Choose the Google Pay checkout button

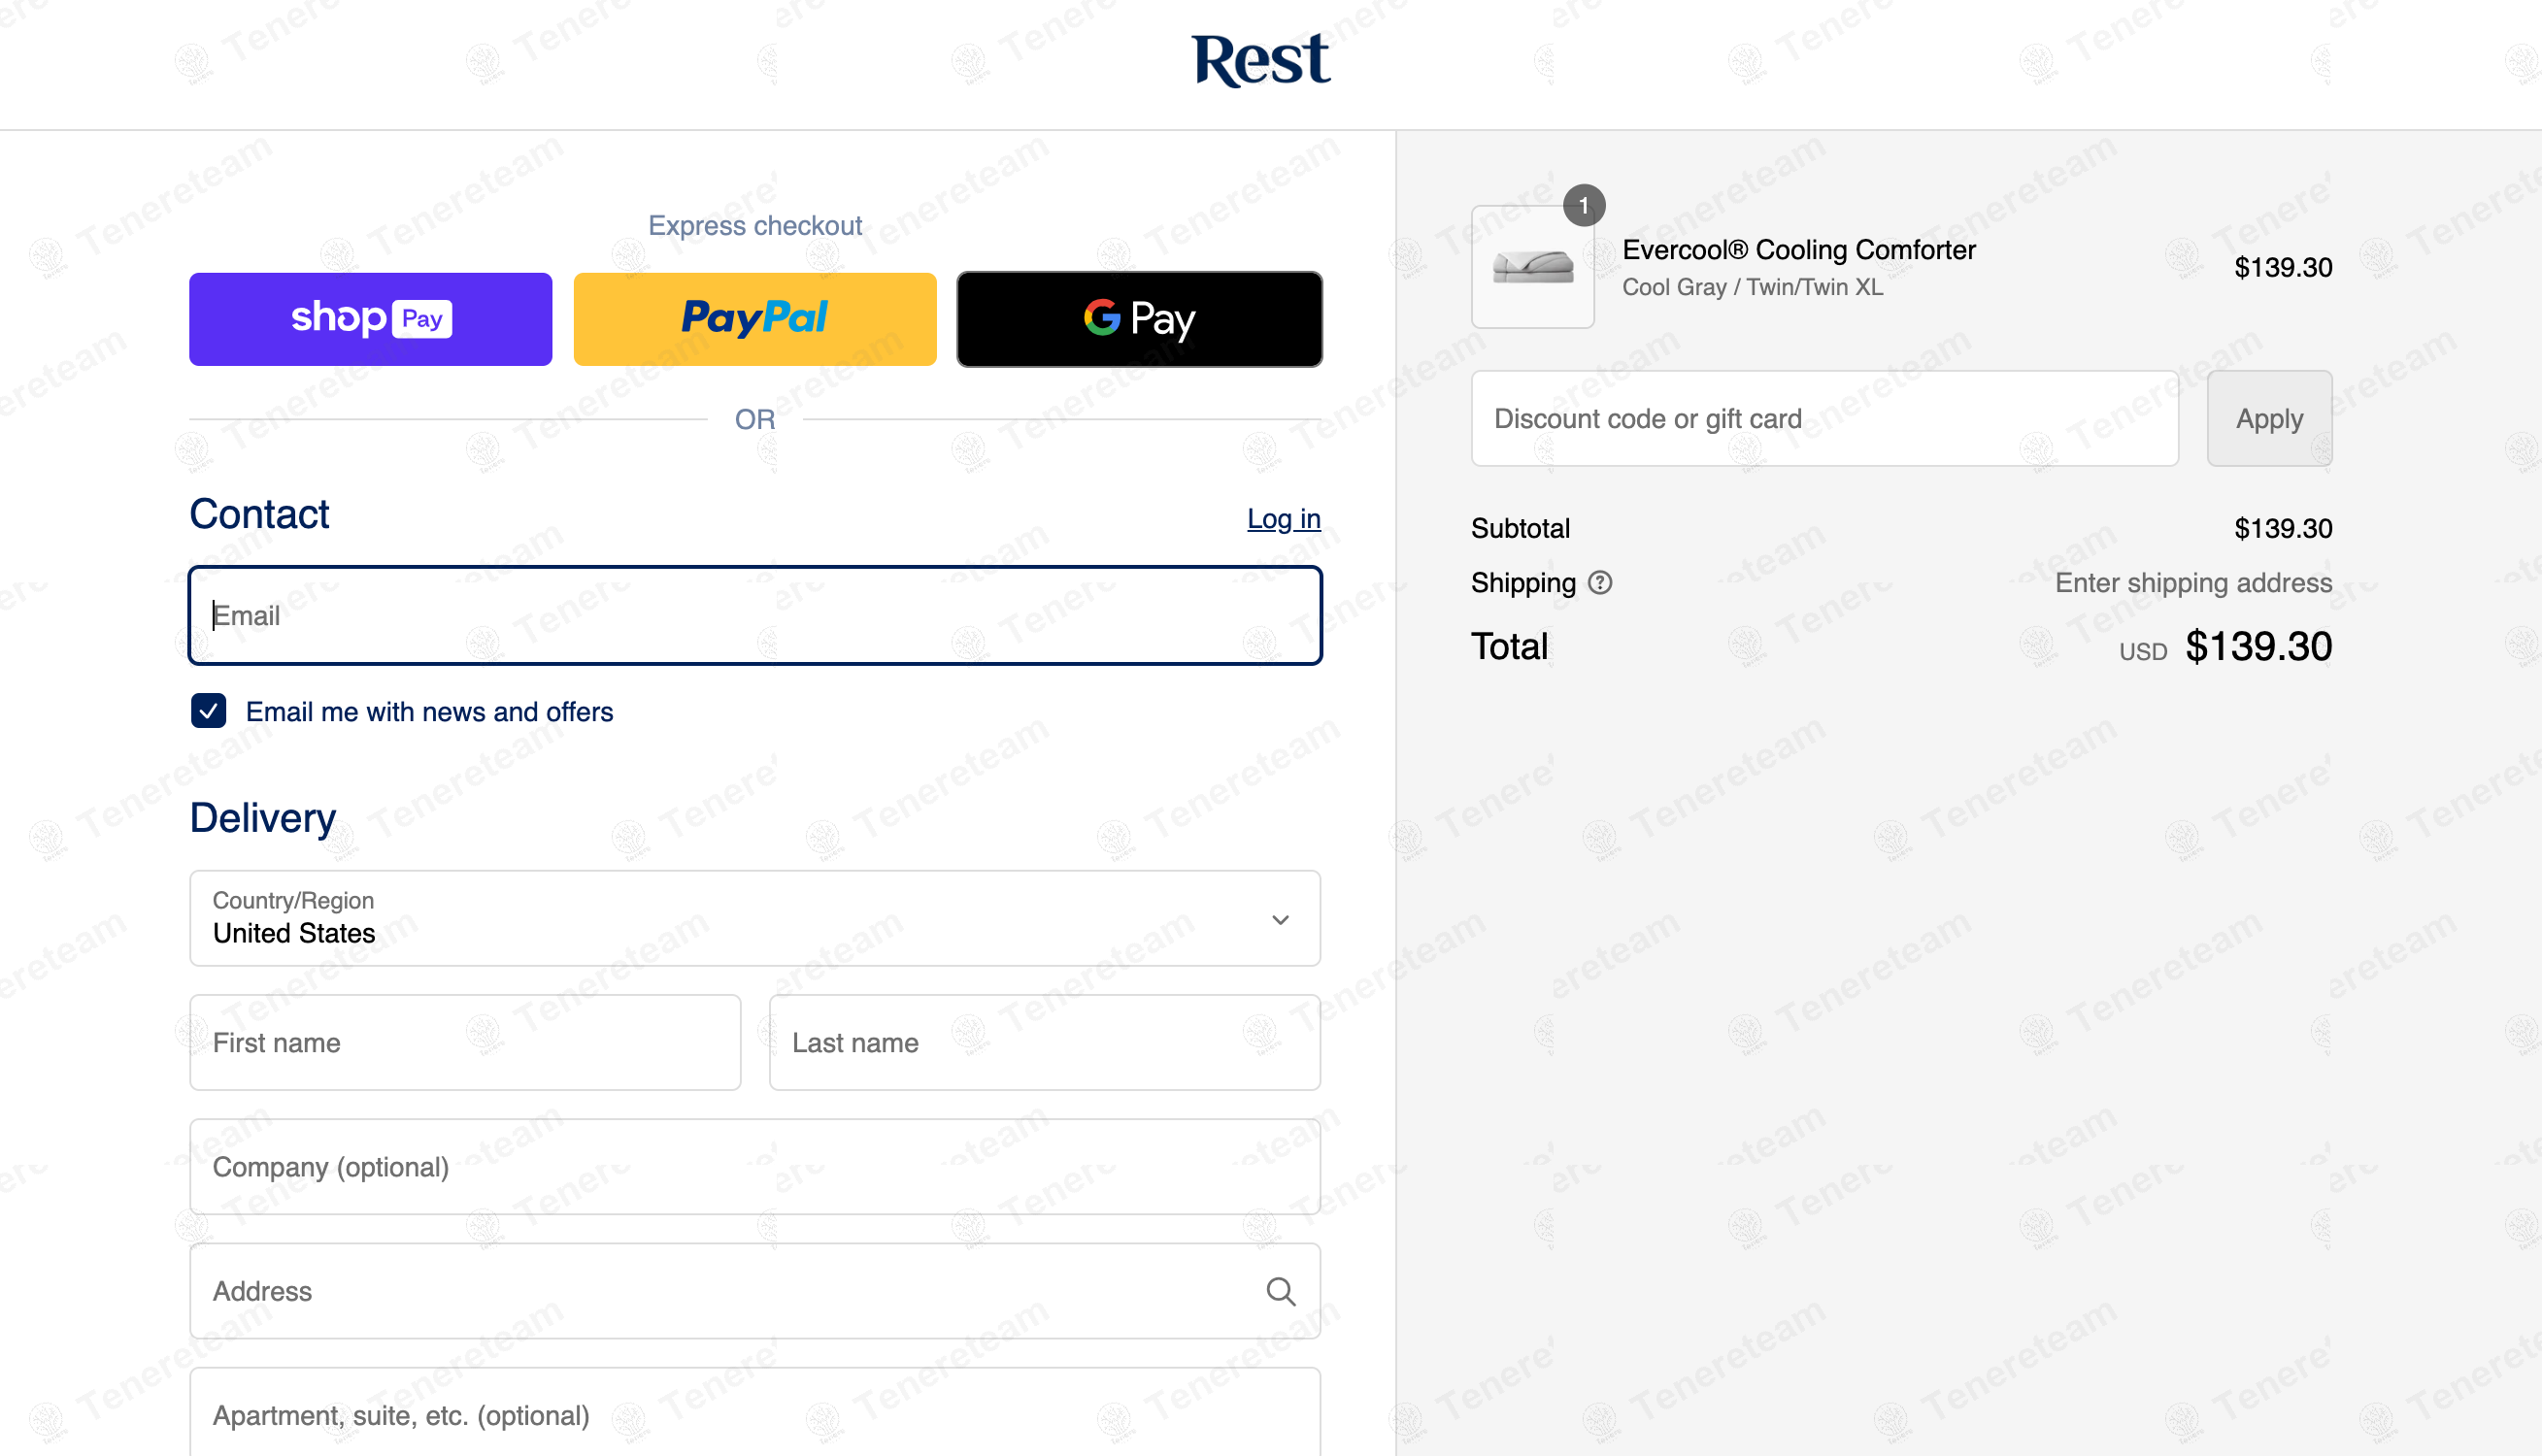1139,319
